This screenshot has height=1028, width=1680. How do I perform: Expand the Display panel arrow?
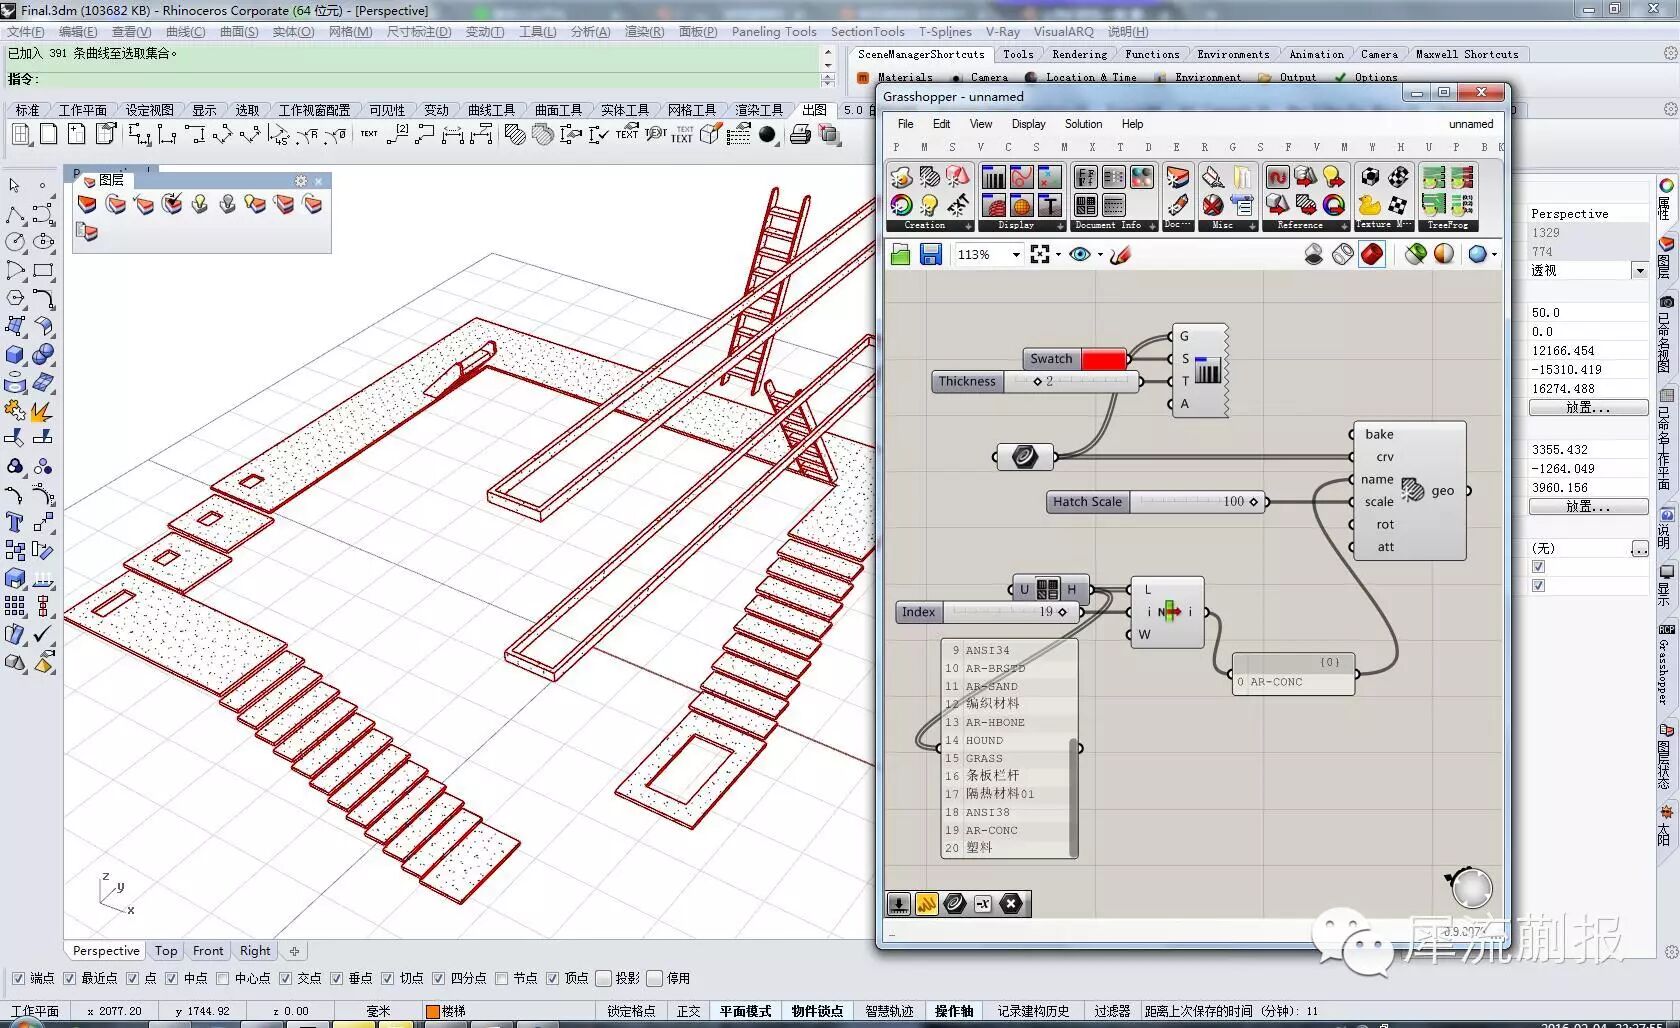(x=1060, y=226)
